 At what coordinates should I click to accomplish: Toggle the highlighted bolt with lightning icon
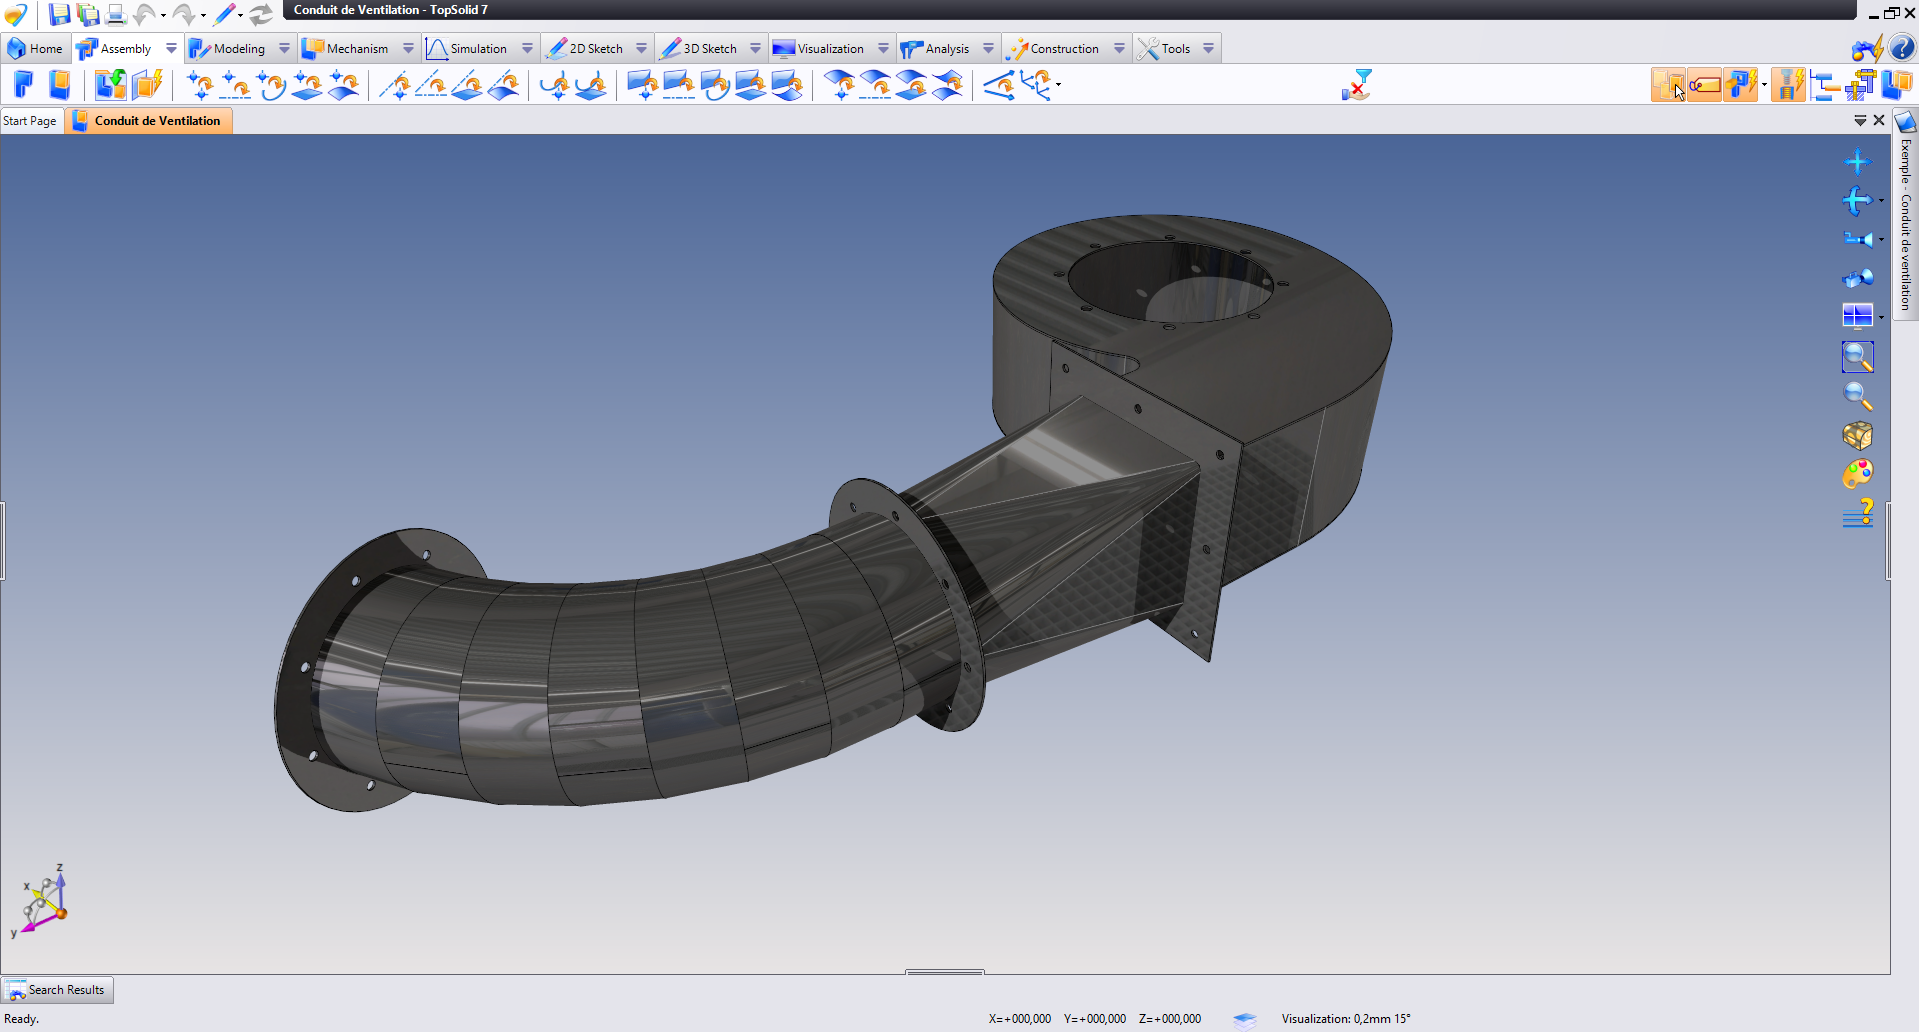pos(1788,85)
